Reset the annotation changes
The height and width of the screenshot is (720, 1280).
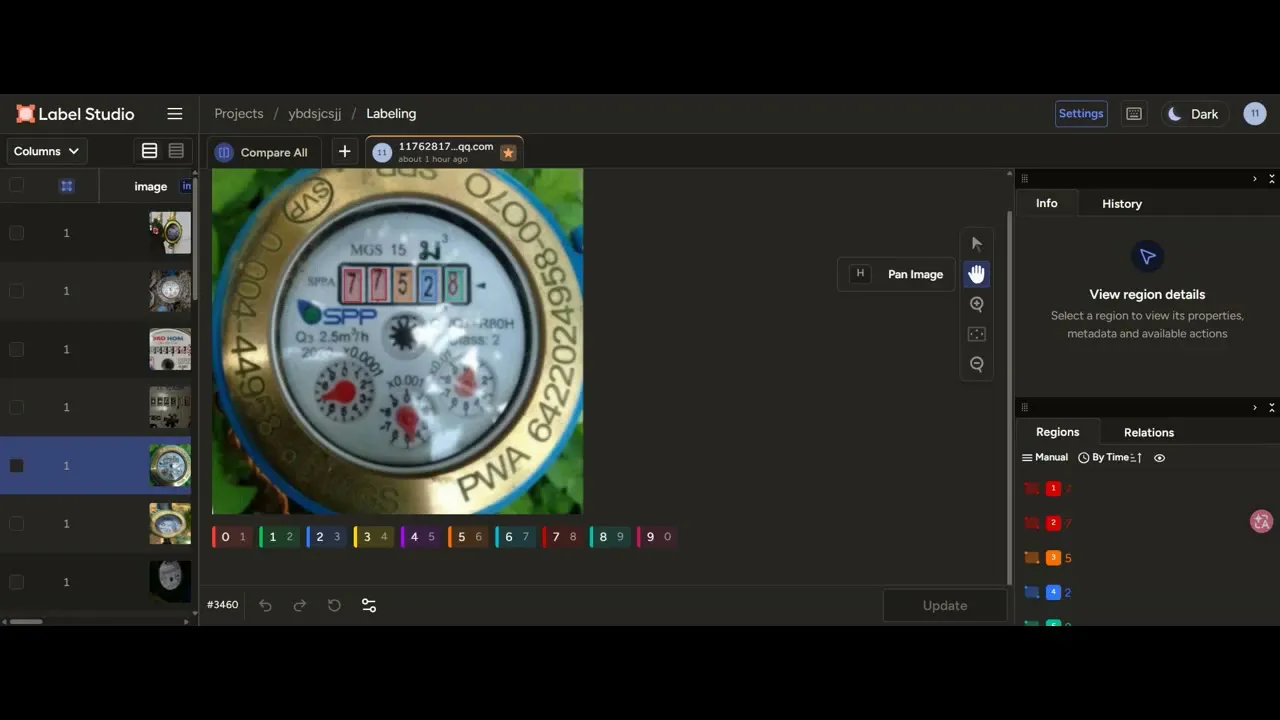334,605
